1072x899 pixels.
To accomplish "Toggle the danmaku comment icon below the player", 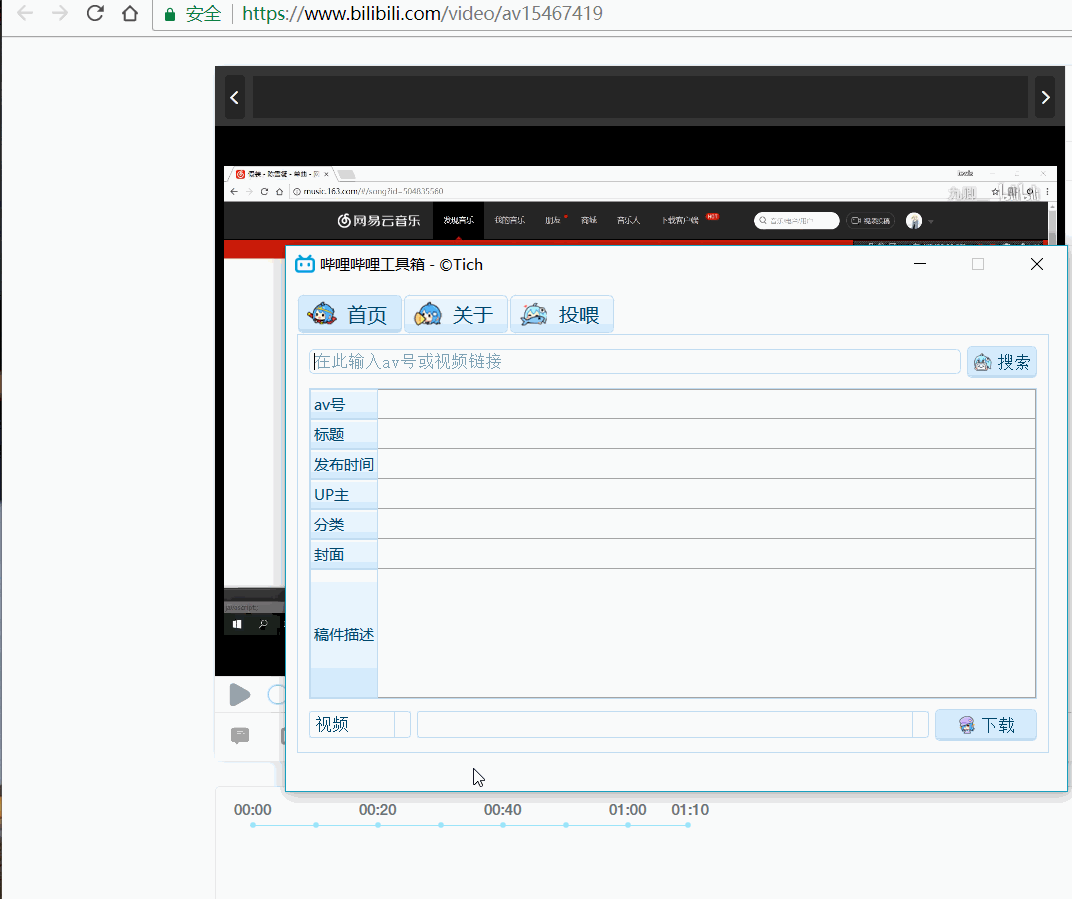I will [x=240, y=736].
